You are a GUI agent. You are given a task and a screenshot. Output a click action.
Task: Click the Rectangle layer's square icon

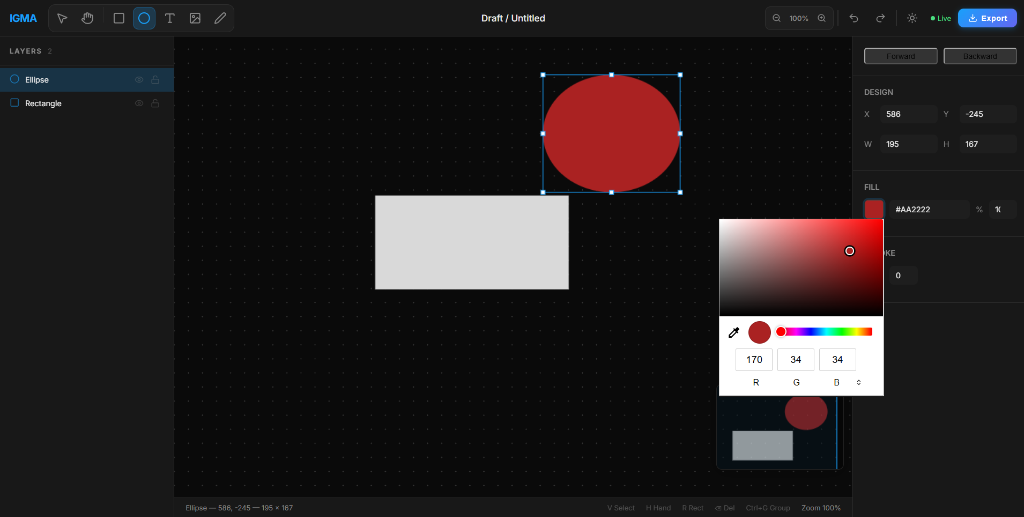tap(14, 102)
